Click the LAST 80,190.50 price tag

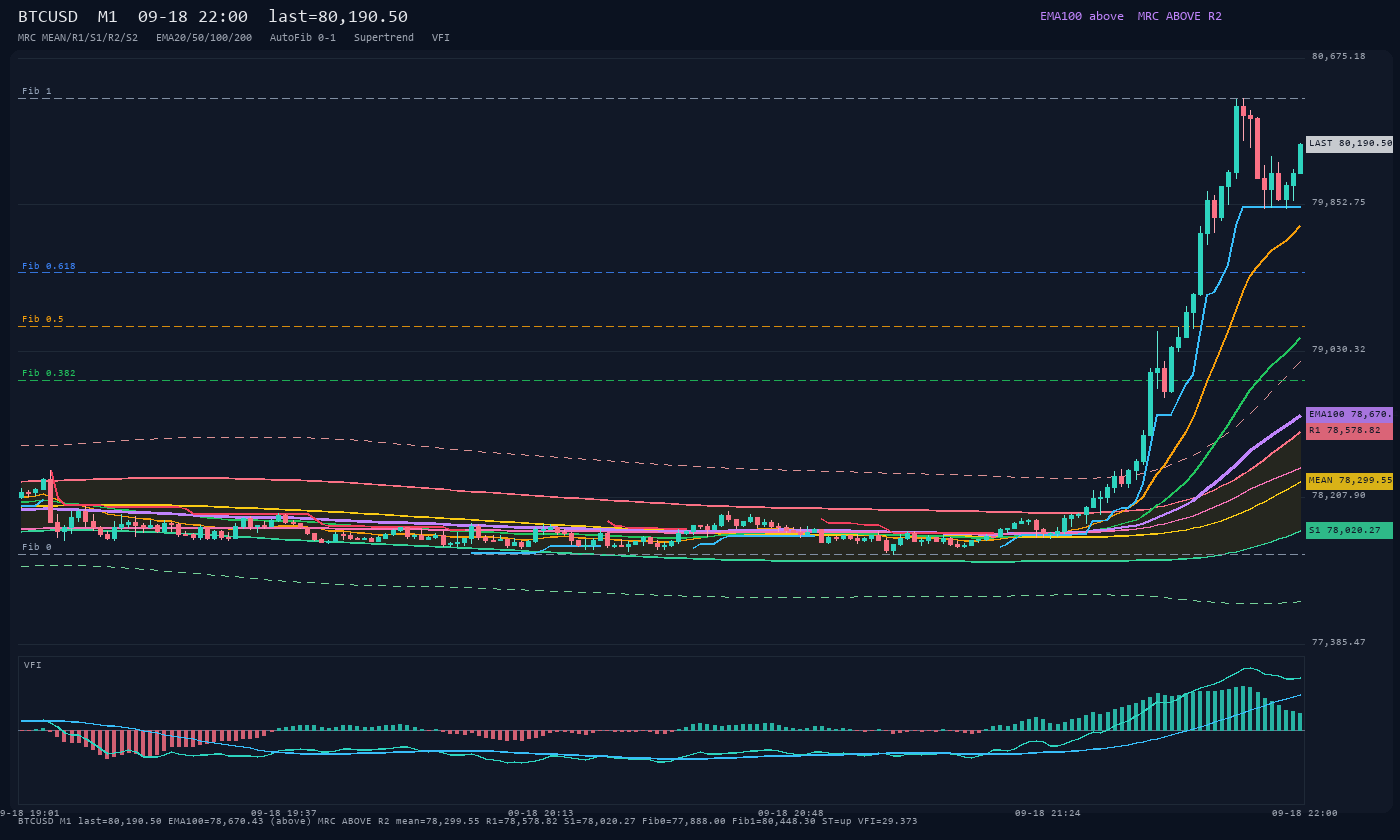click(1349, 143)
